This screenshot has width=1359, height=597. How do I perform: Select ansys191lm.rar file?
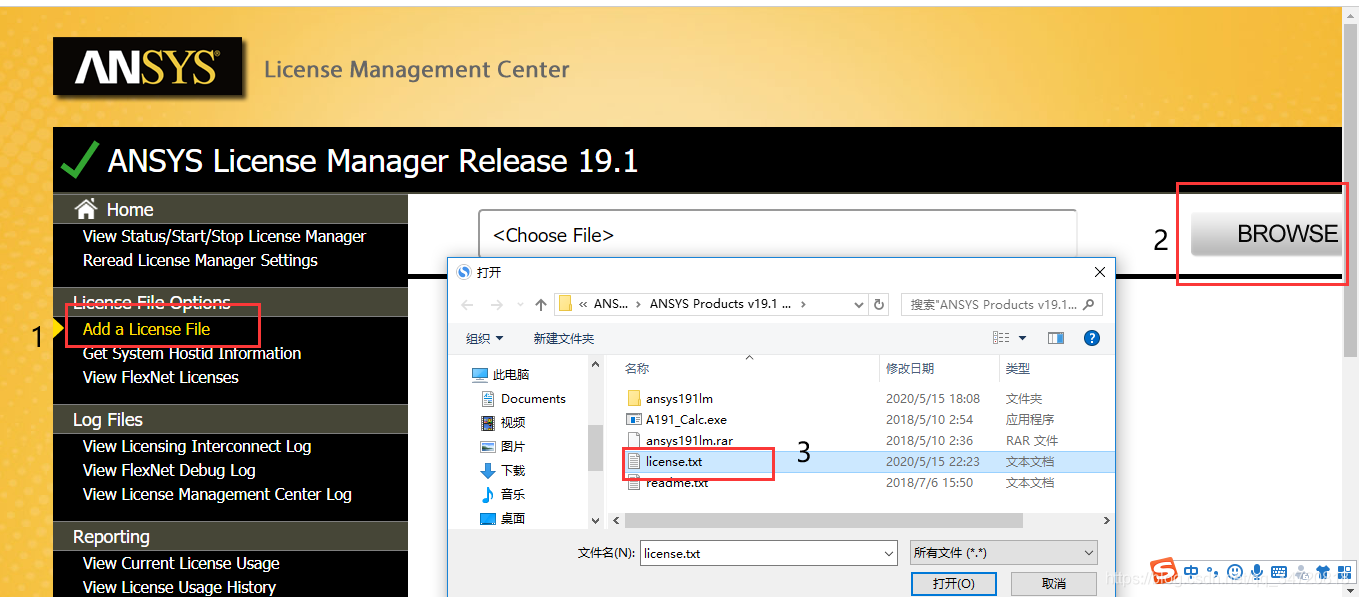click(x=680, y=441)
